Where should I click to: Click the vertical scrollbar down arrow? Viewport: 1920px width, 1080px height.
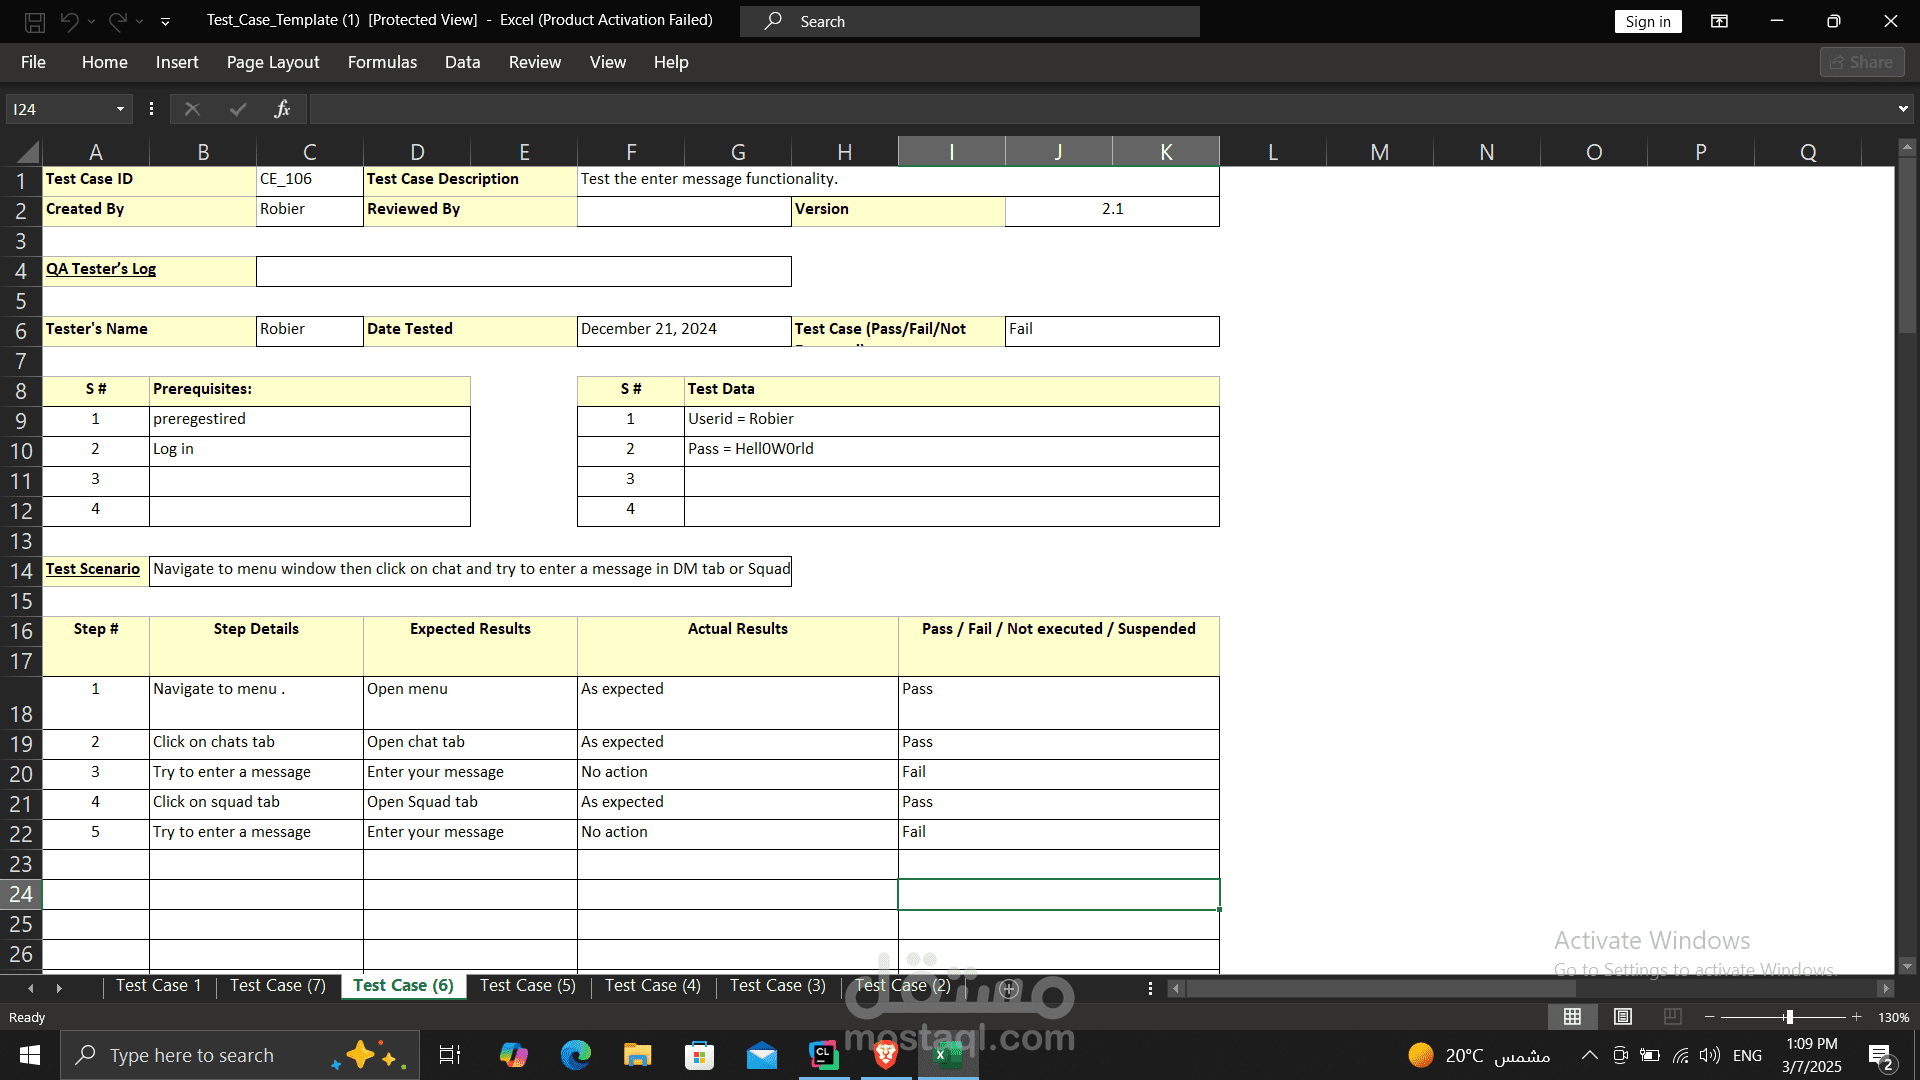(x=1907, y=966)
